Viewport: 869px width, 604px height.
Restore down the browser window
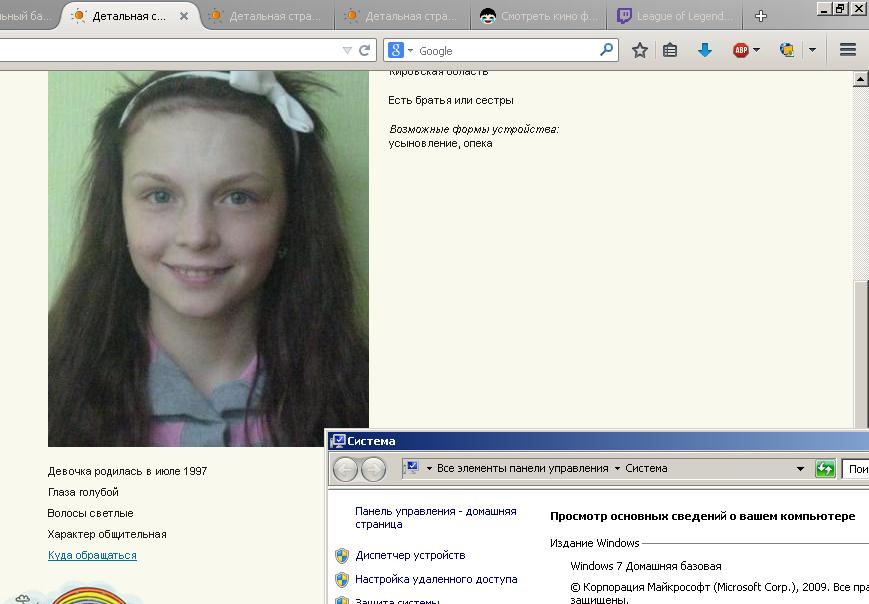tap(840, 8)
